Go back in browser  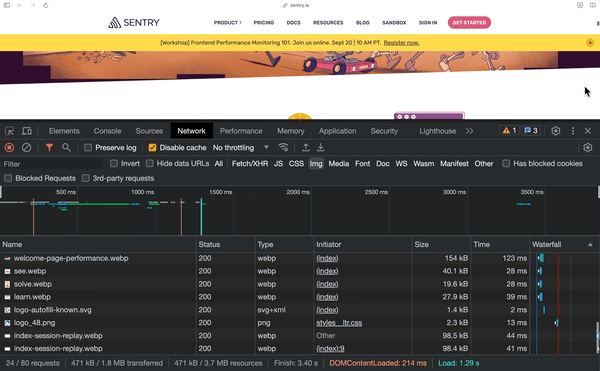(20, 5)
